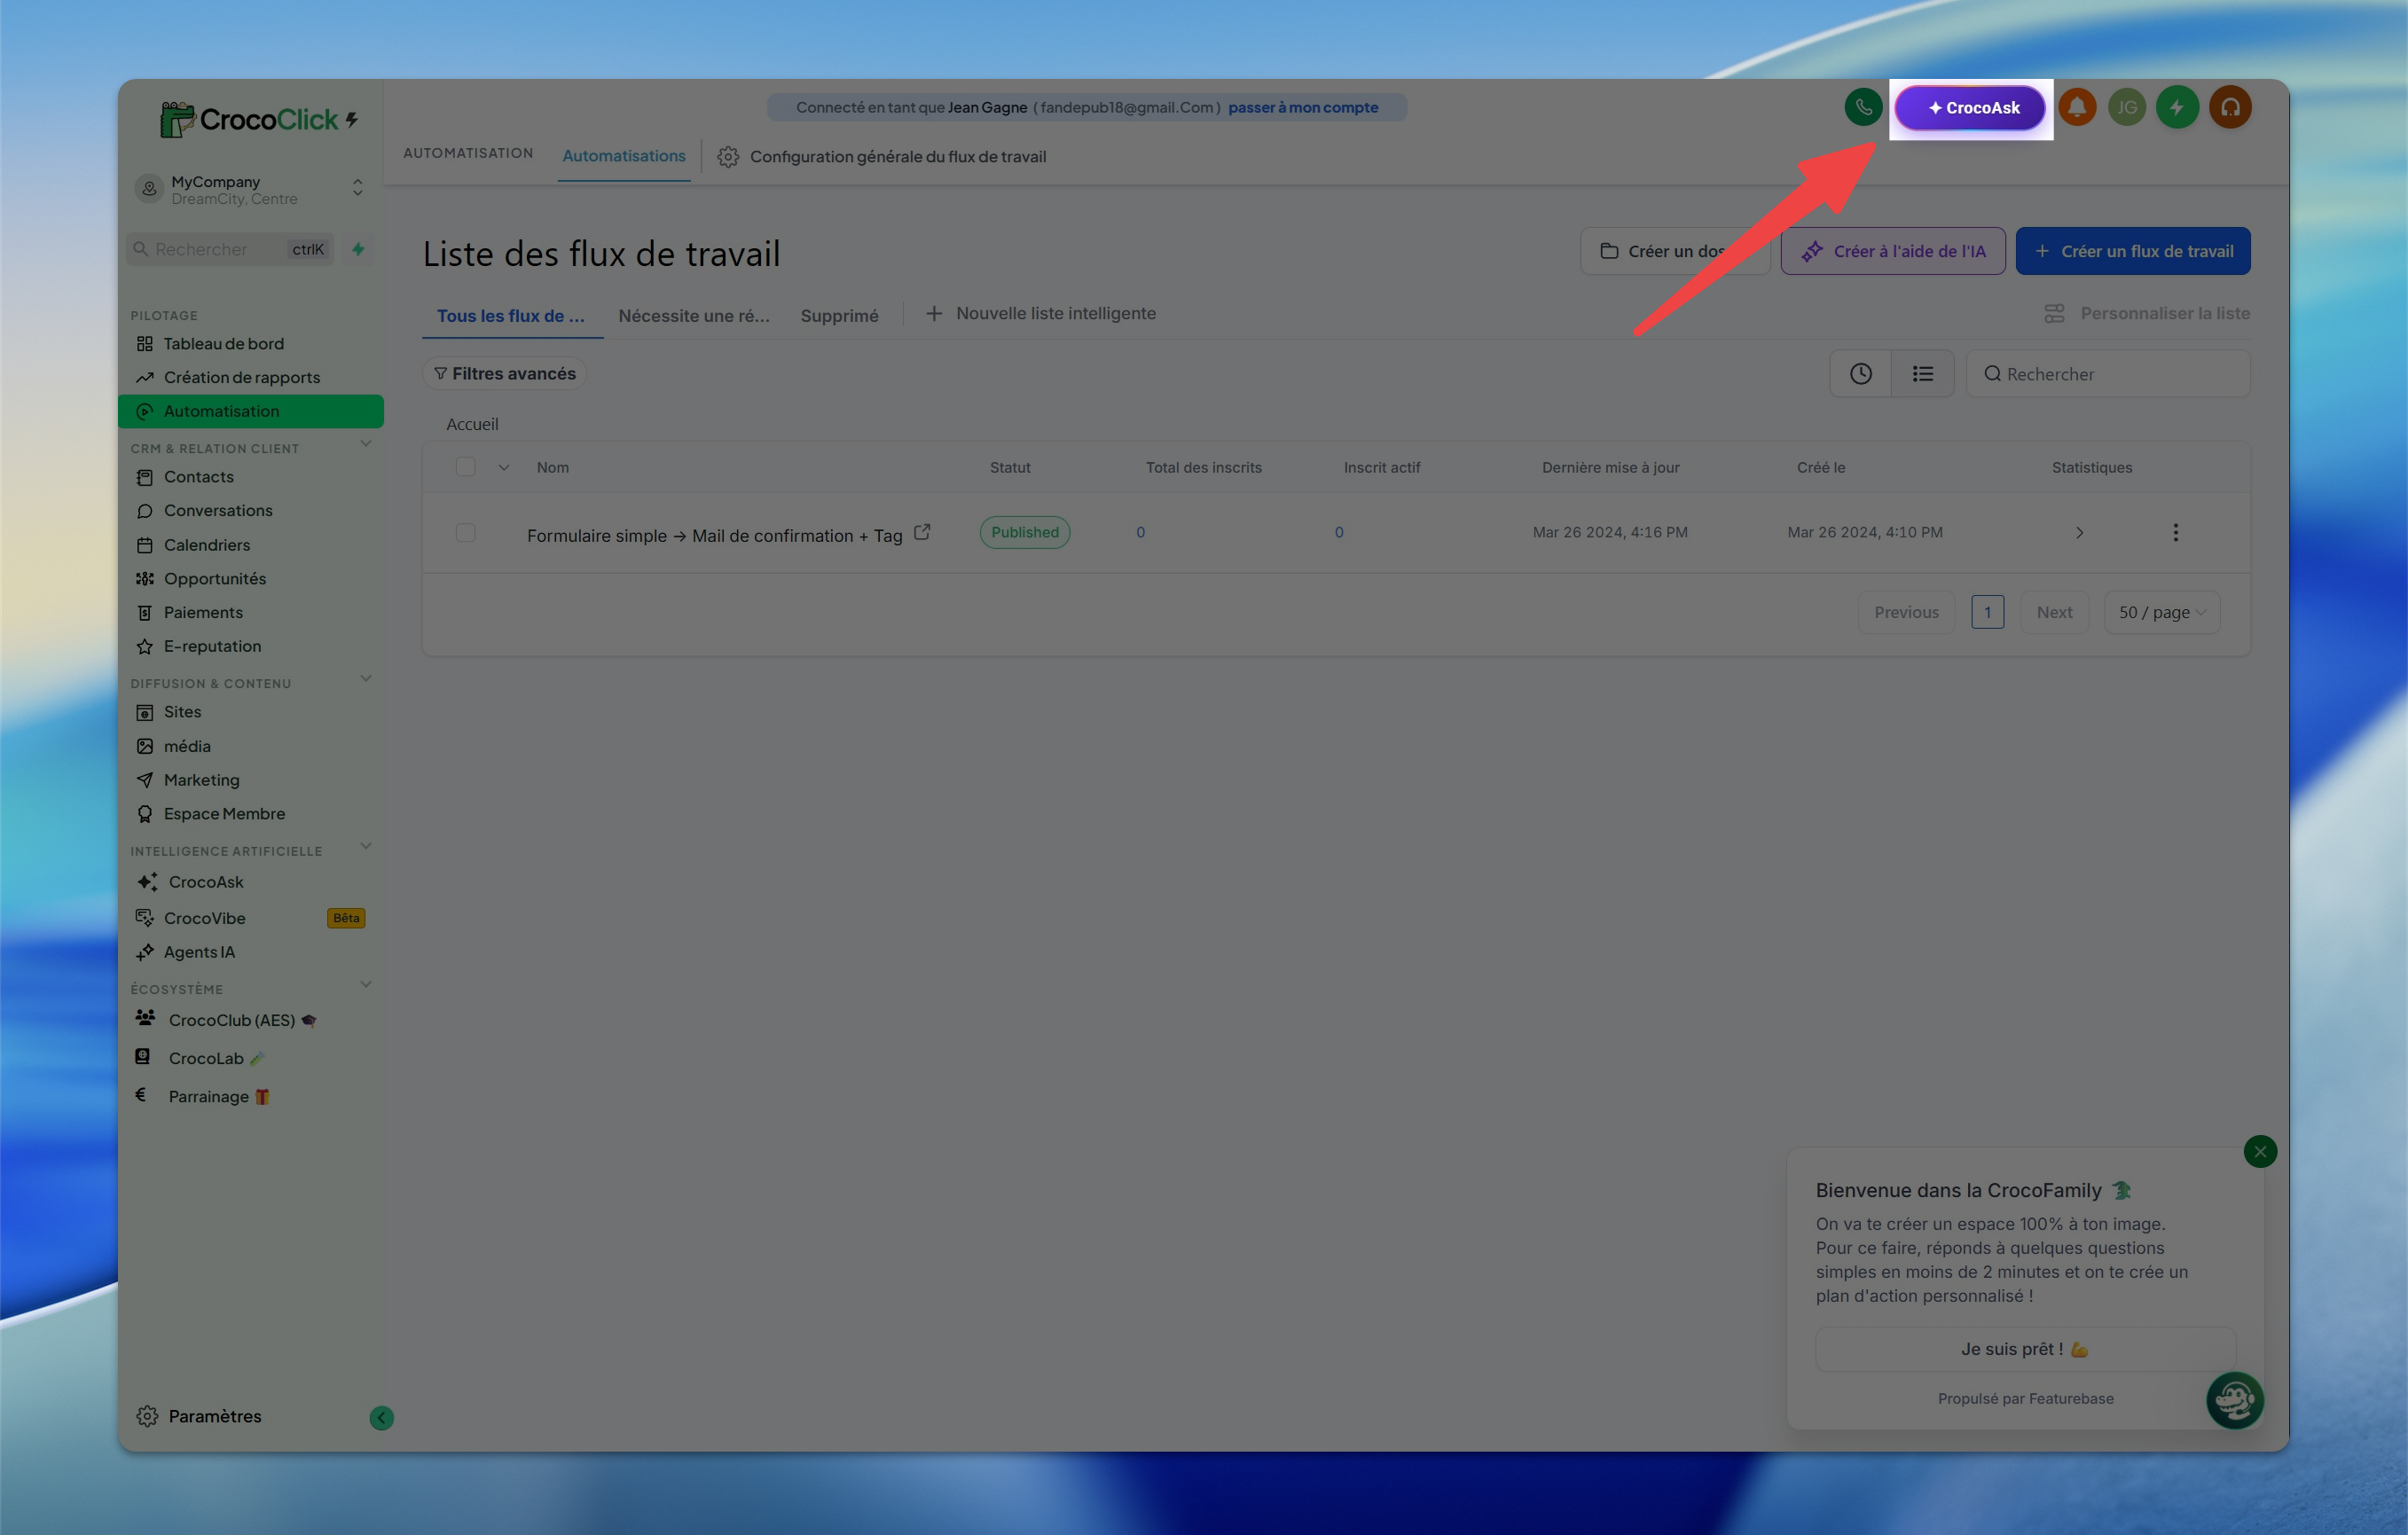The height and width of the screenshot is (1535, 2408).
Task: Collapse the Écosystème section
Action: [366, 985]
